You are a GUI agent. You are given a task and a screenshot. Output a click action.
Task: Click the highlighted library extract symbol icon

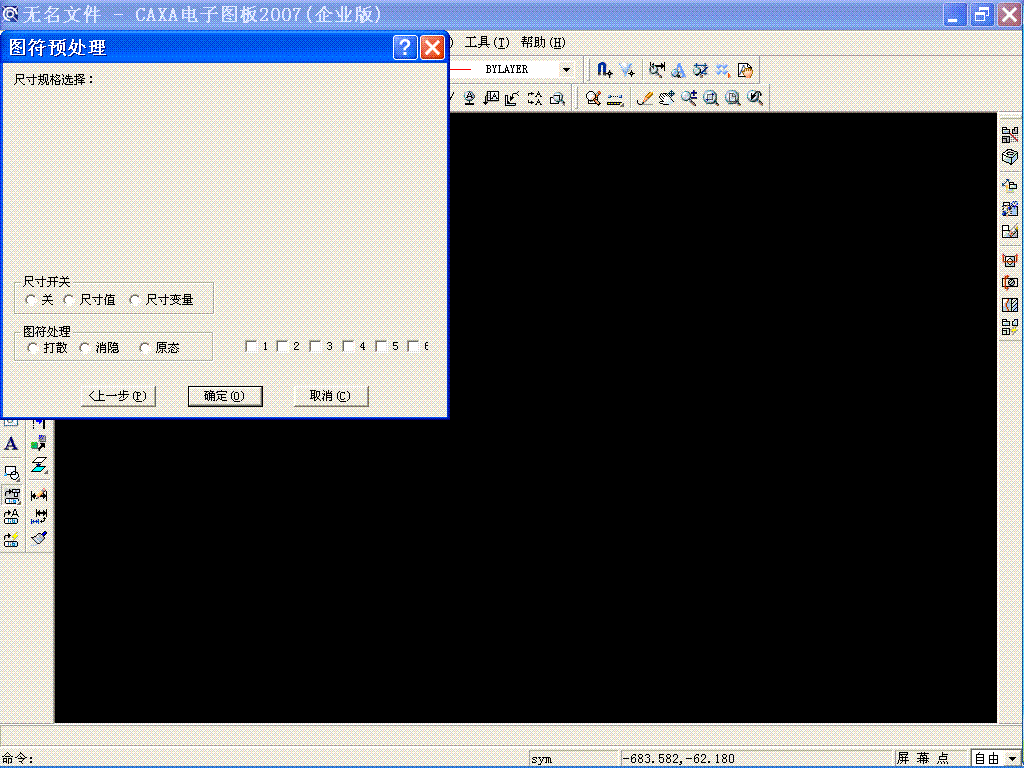pos(12,496)
